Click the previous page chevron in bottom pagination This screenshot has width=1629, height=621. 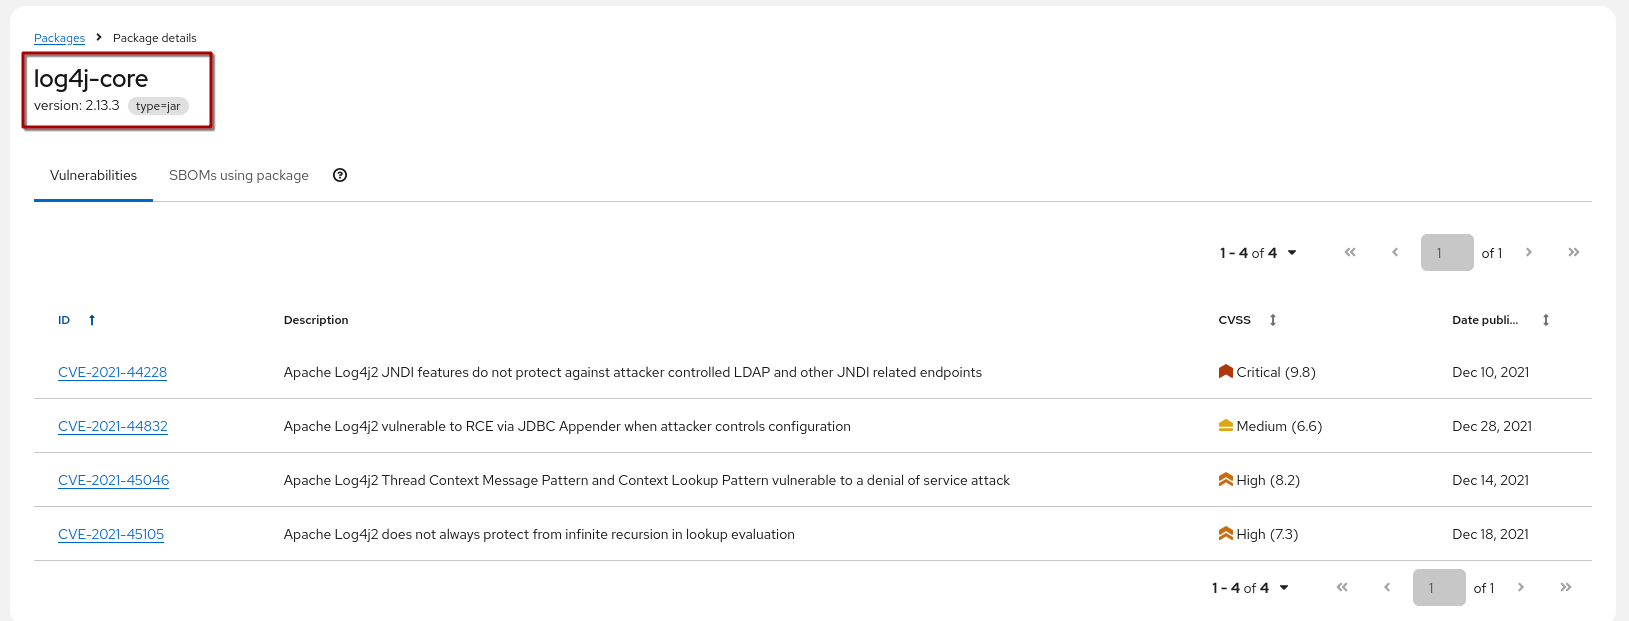(1387, 587)
